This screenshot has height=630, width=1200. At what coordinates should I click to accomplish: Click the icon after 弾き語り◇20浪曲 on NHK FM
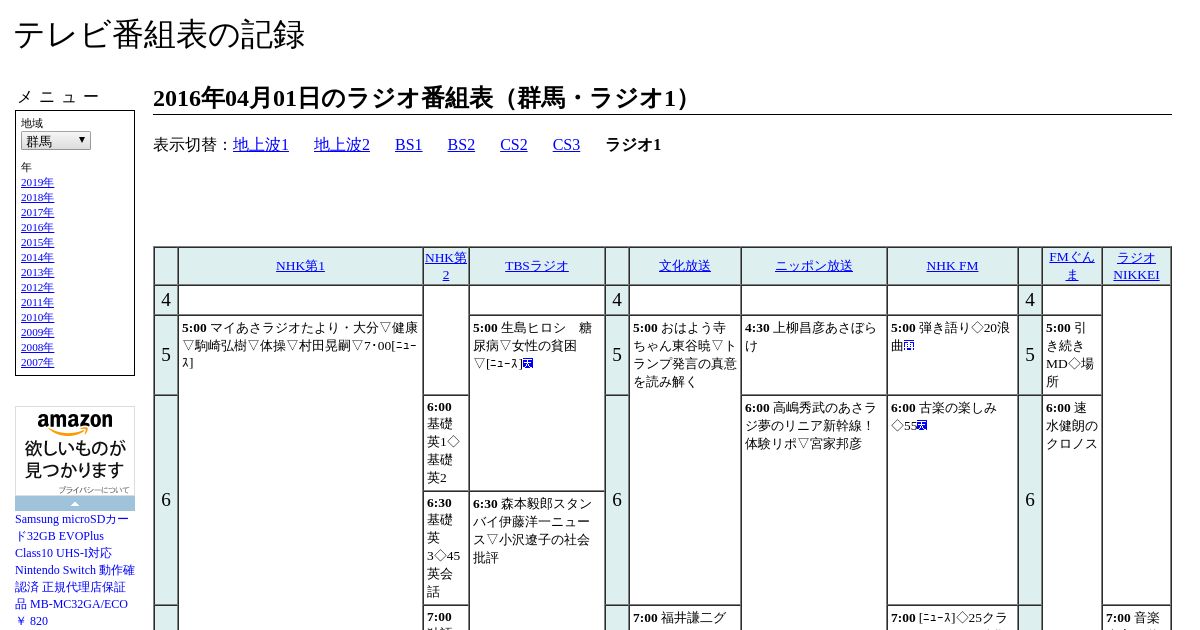(x=909, y=345)
